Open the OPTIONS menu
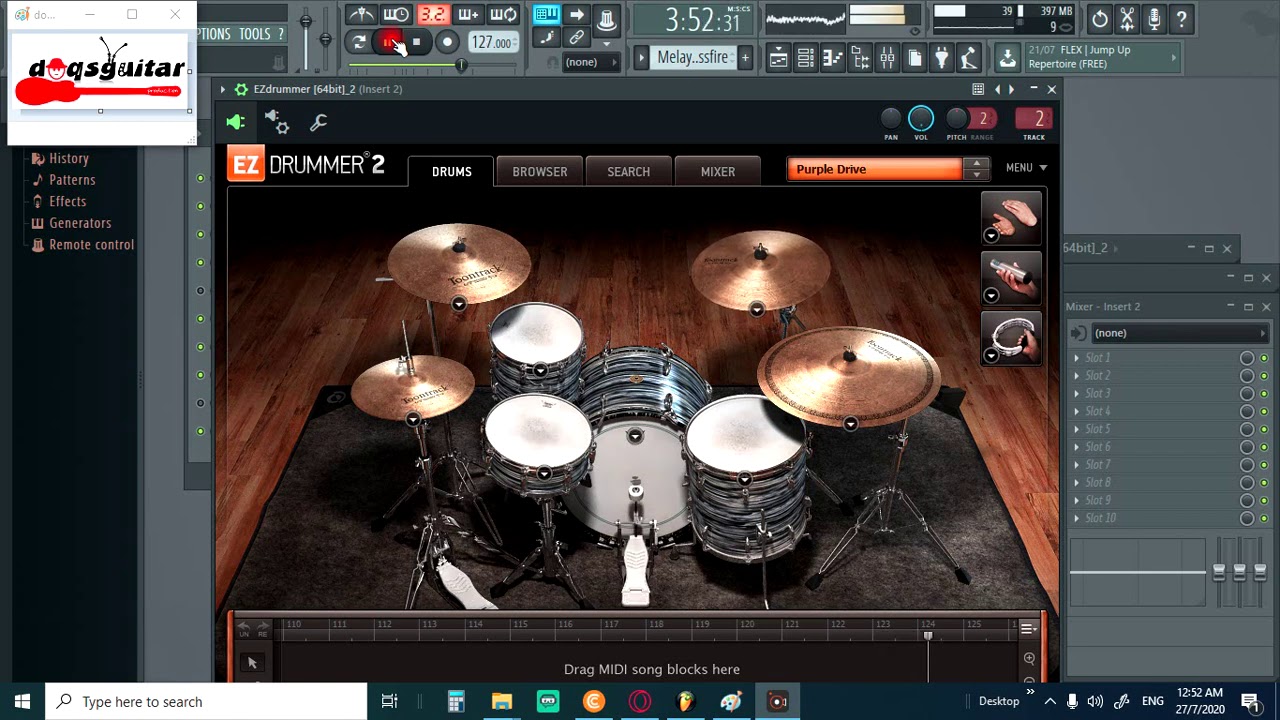The image size is (1280, 720). click(213, 34)
